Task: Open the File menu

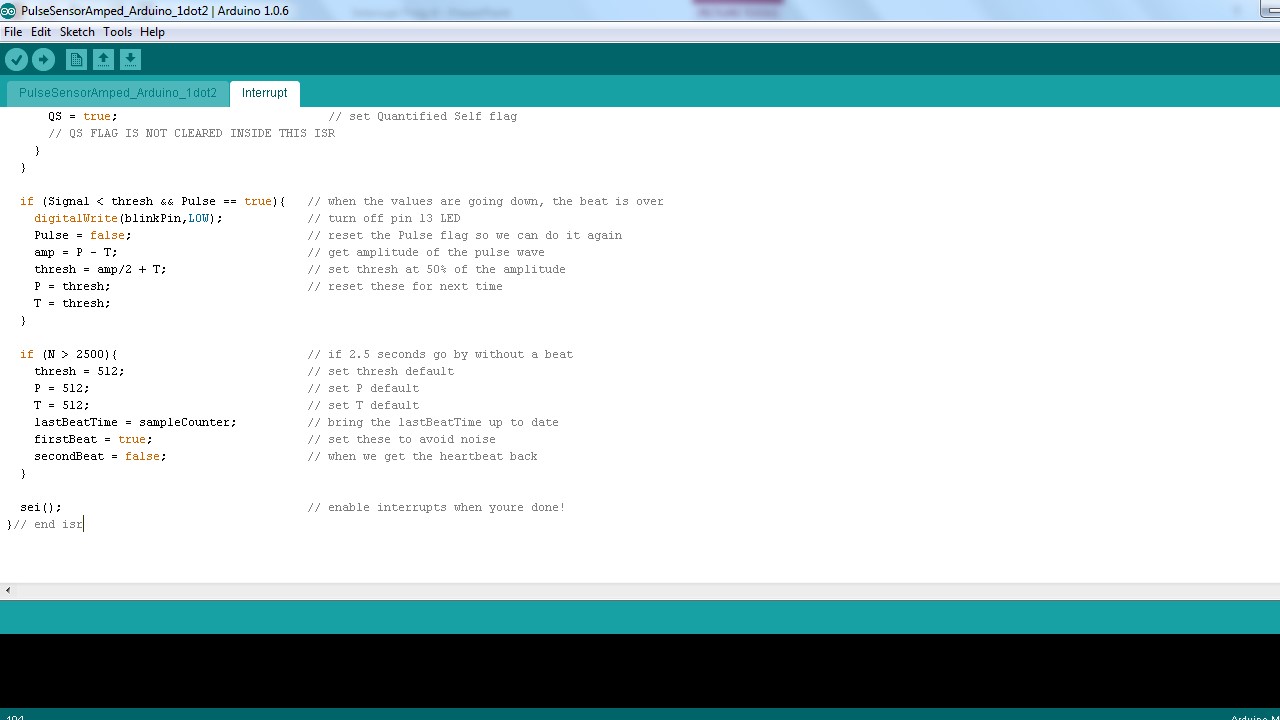Action: tap(13, 31)
